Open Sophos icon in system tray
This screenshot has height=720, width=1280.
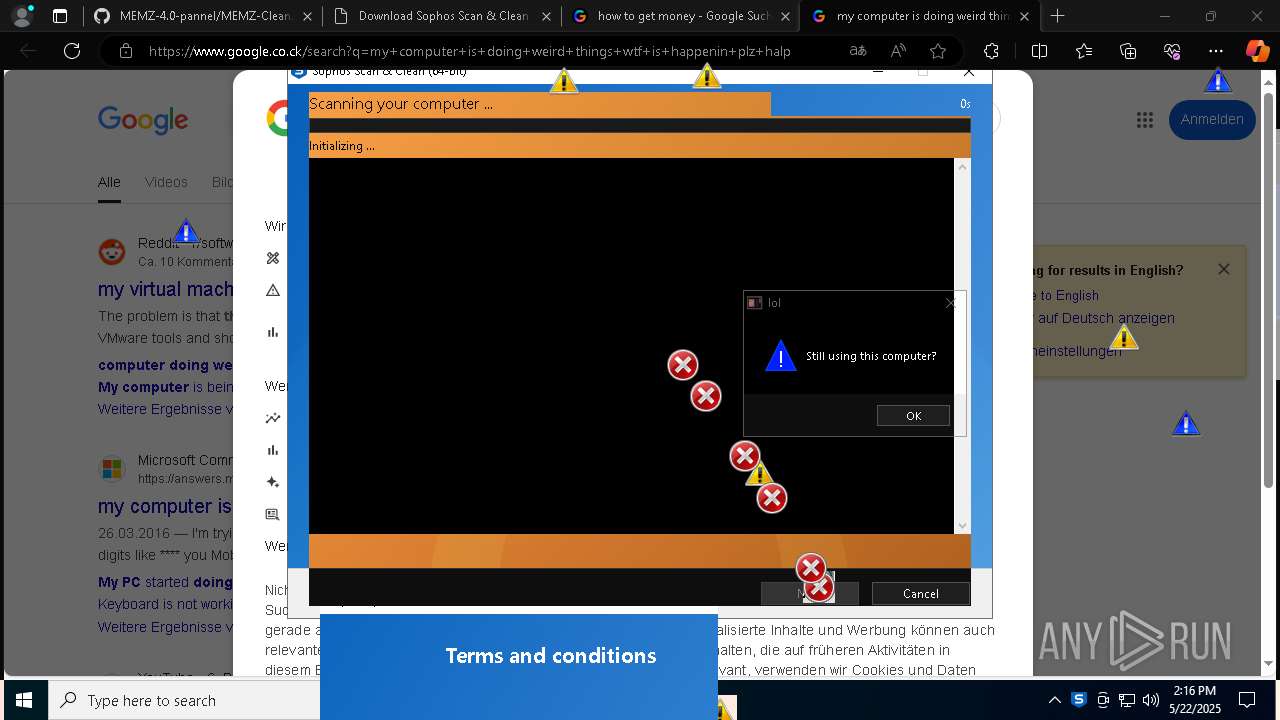point(1079,700)
